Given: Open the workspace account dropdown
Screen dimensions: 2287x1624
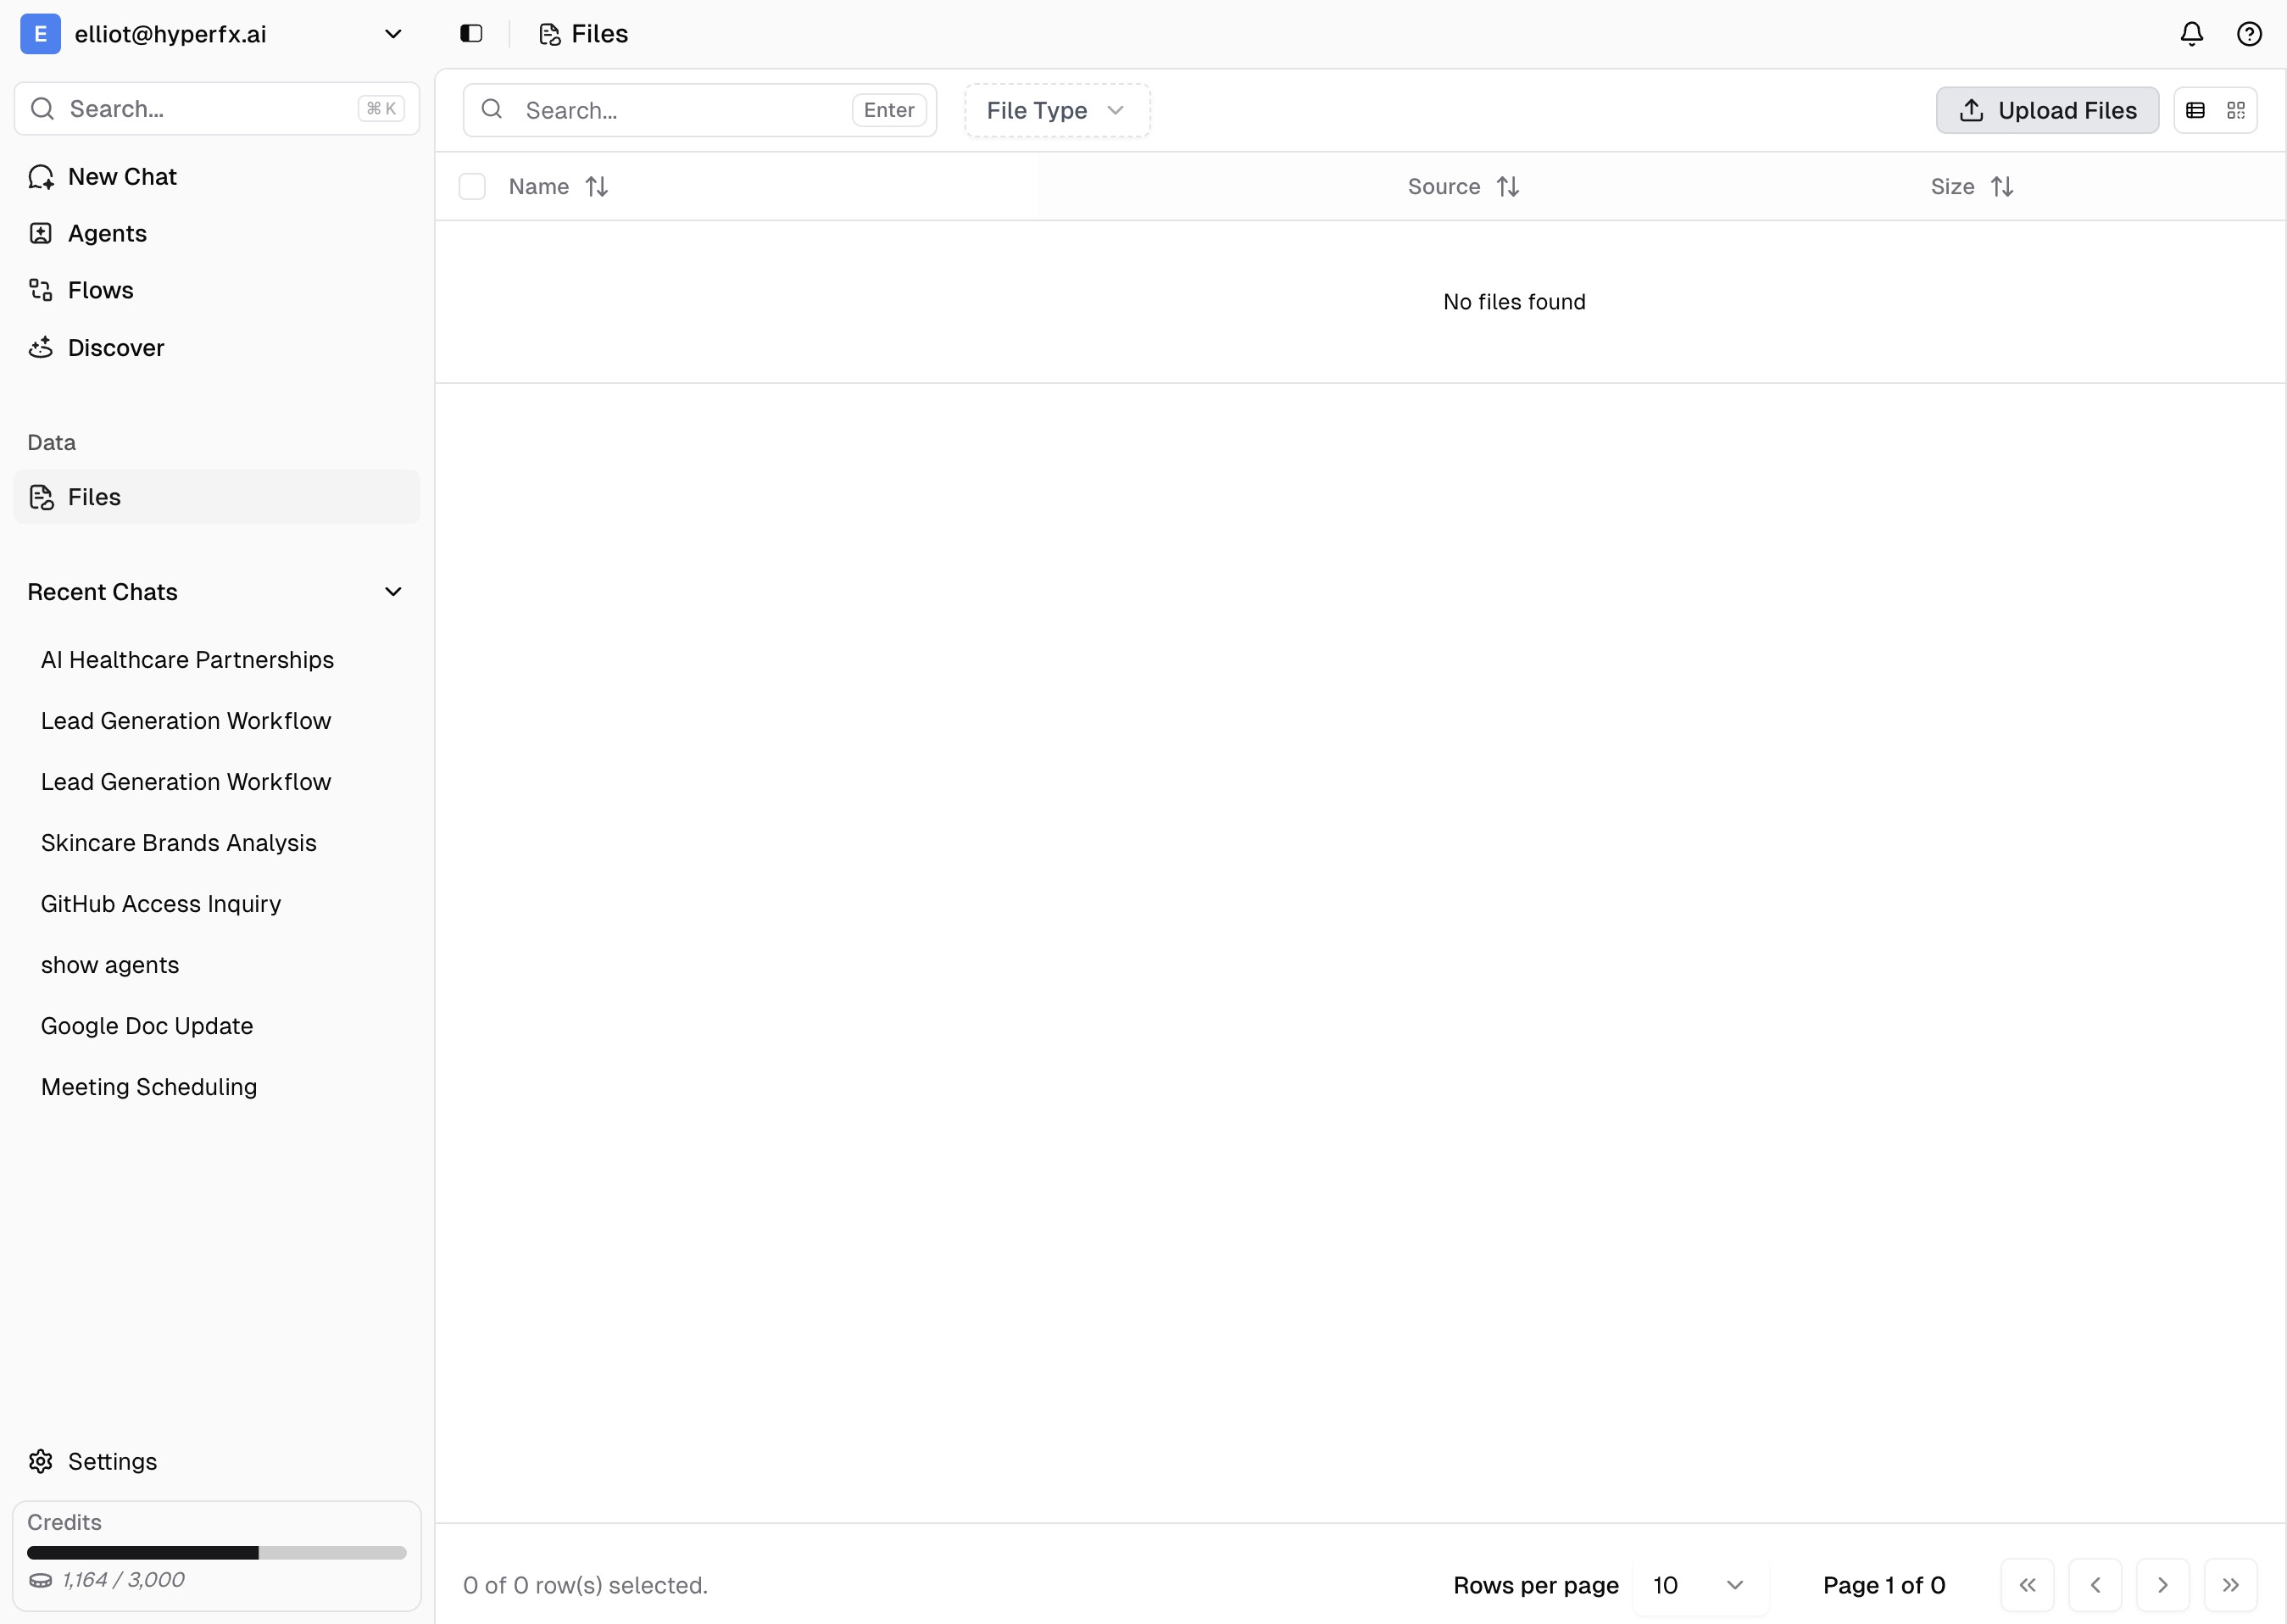Looking at the screenshot, I should (x=393, y=33).
